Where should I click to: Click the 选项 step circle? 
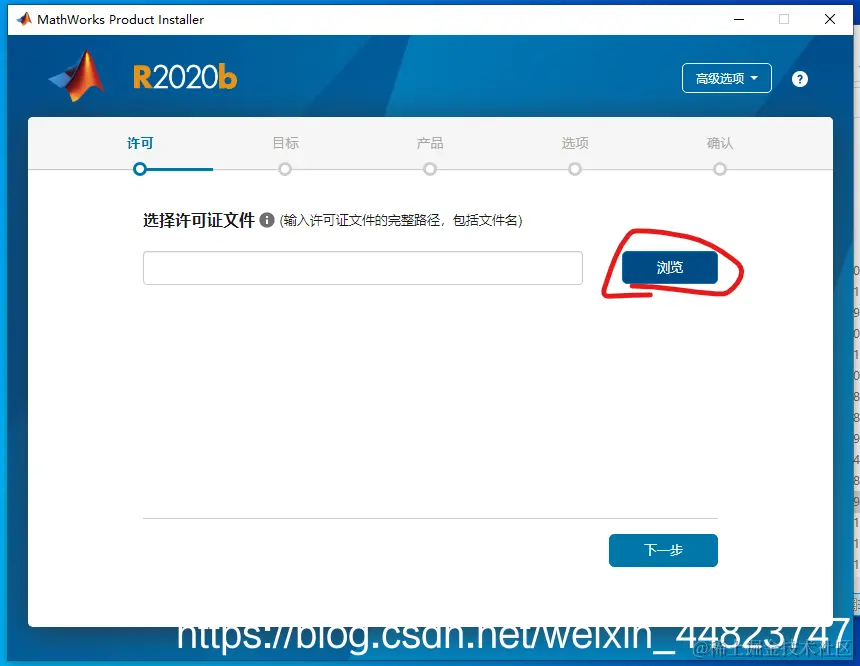click(x=574, y=170)
